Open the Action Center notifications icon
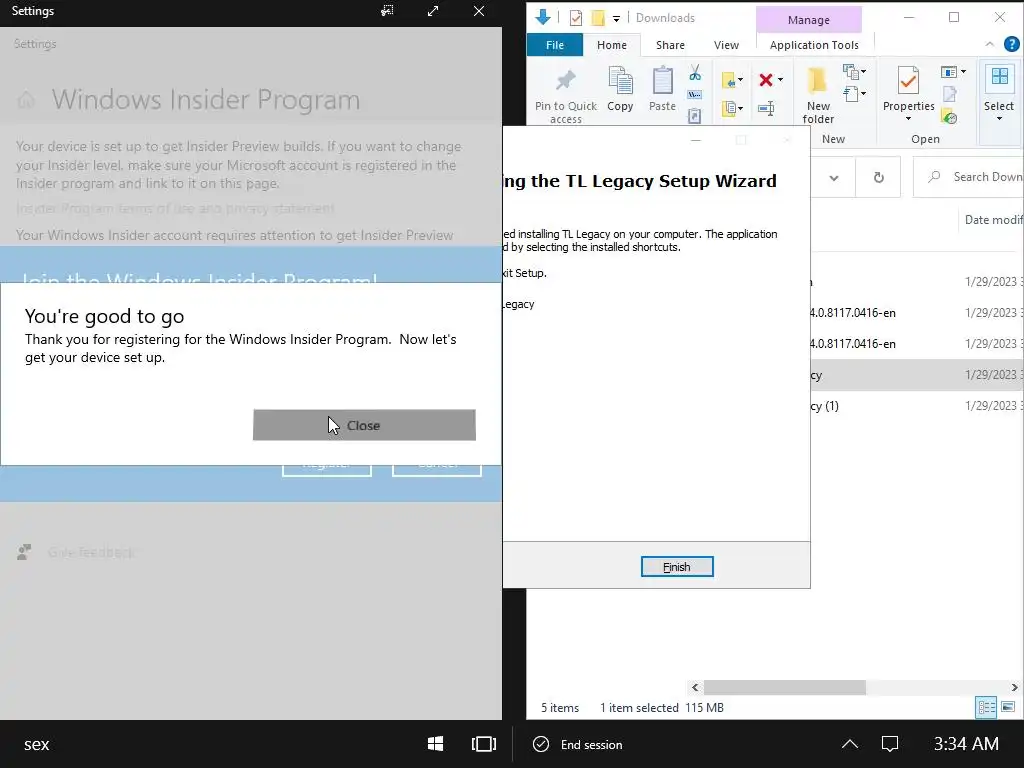 (x=889, y=744)
